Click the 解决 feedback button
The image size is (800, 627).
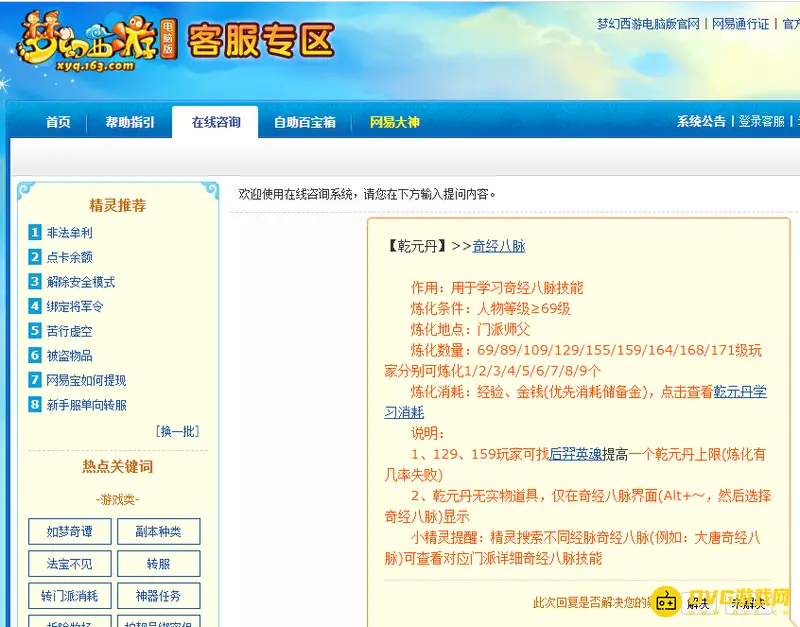point(697,604)
